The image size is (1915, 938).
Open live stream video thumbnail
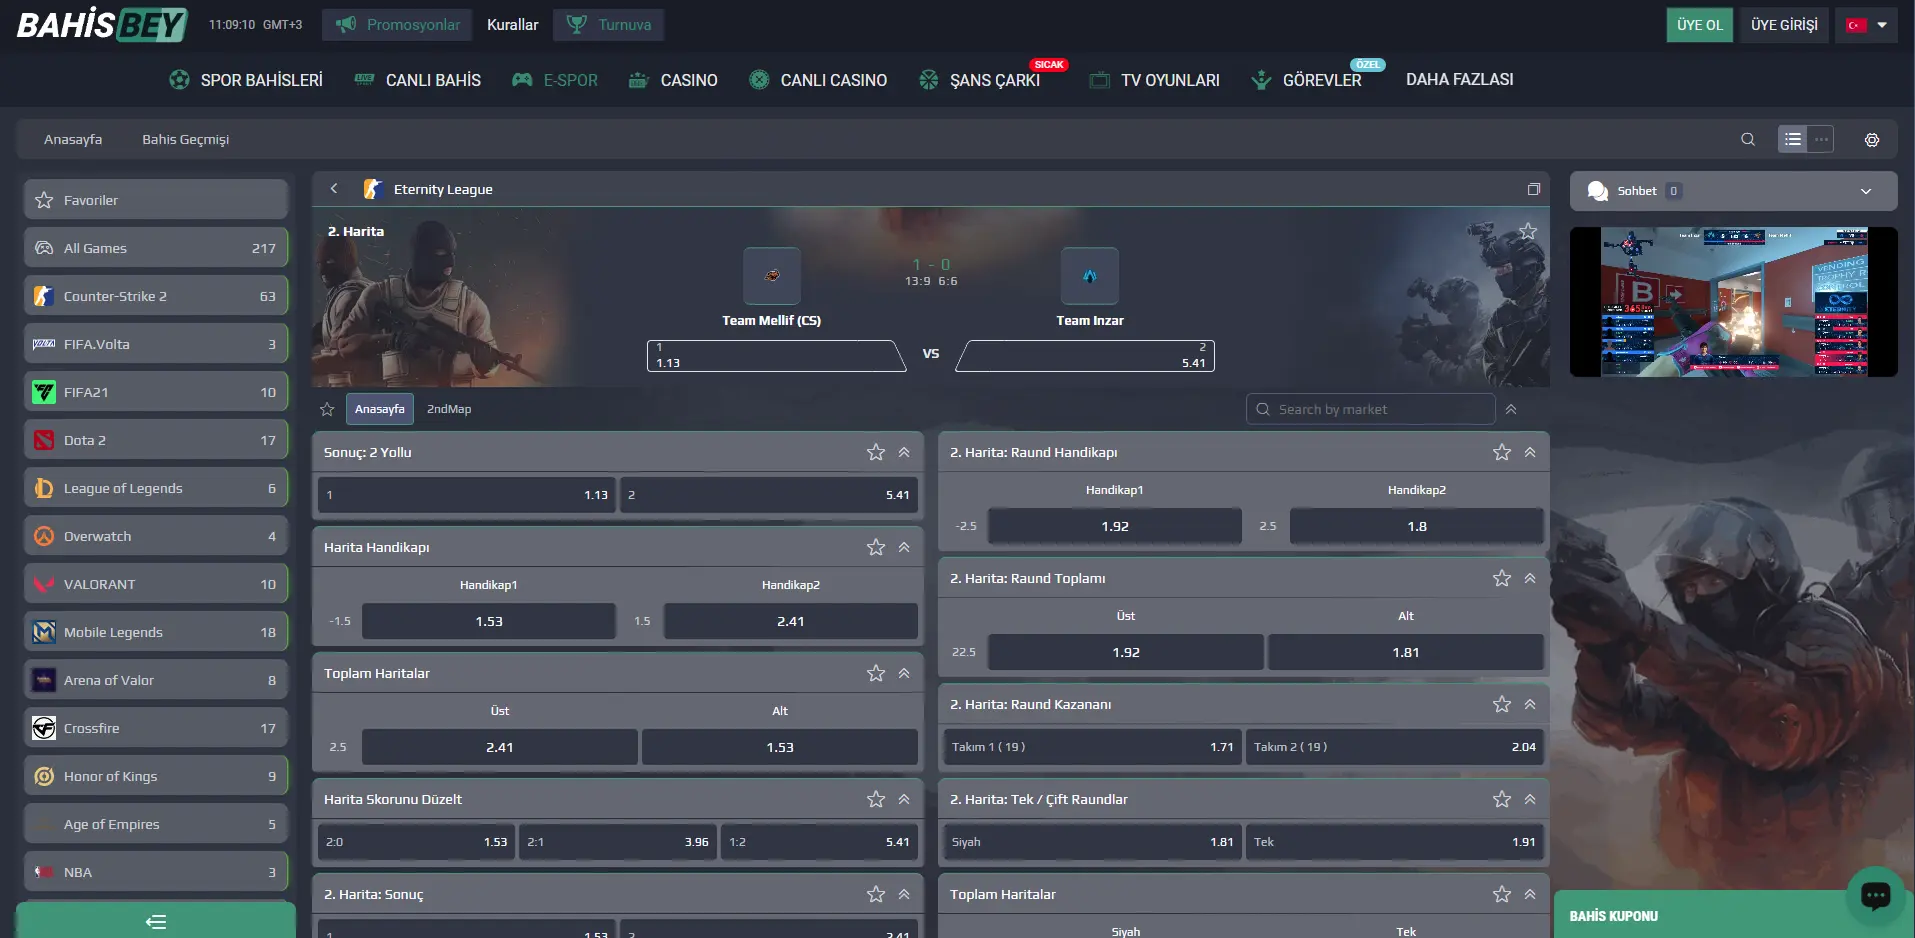click(1734, 302)
